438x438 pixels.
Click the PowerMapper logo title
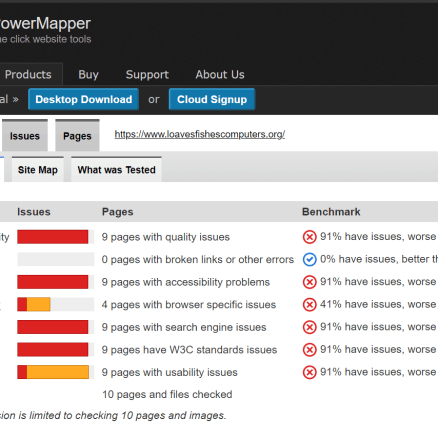(45, 23)
